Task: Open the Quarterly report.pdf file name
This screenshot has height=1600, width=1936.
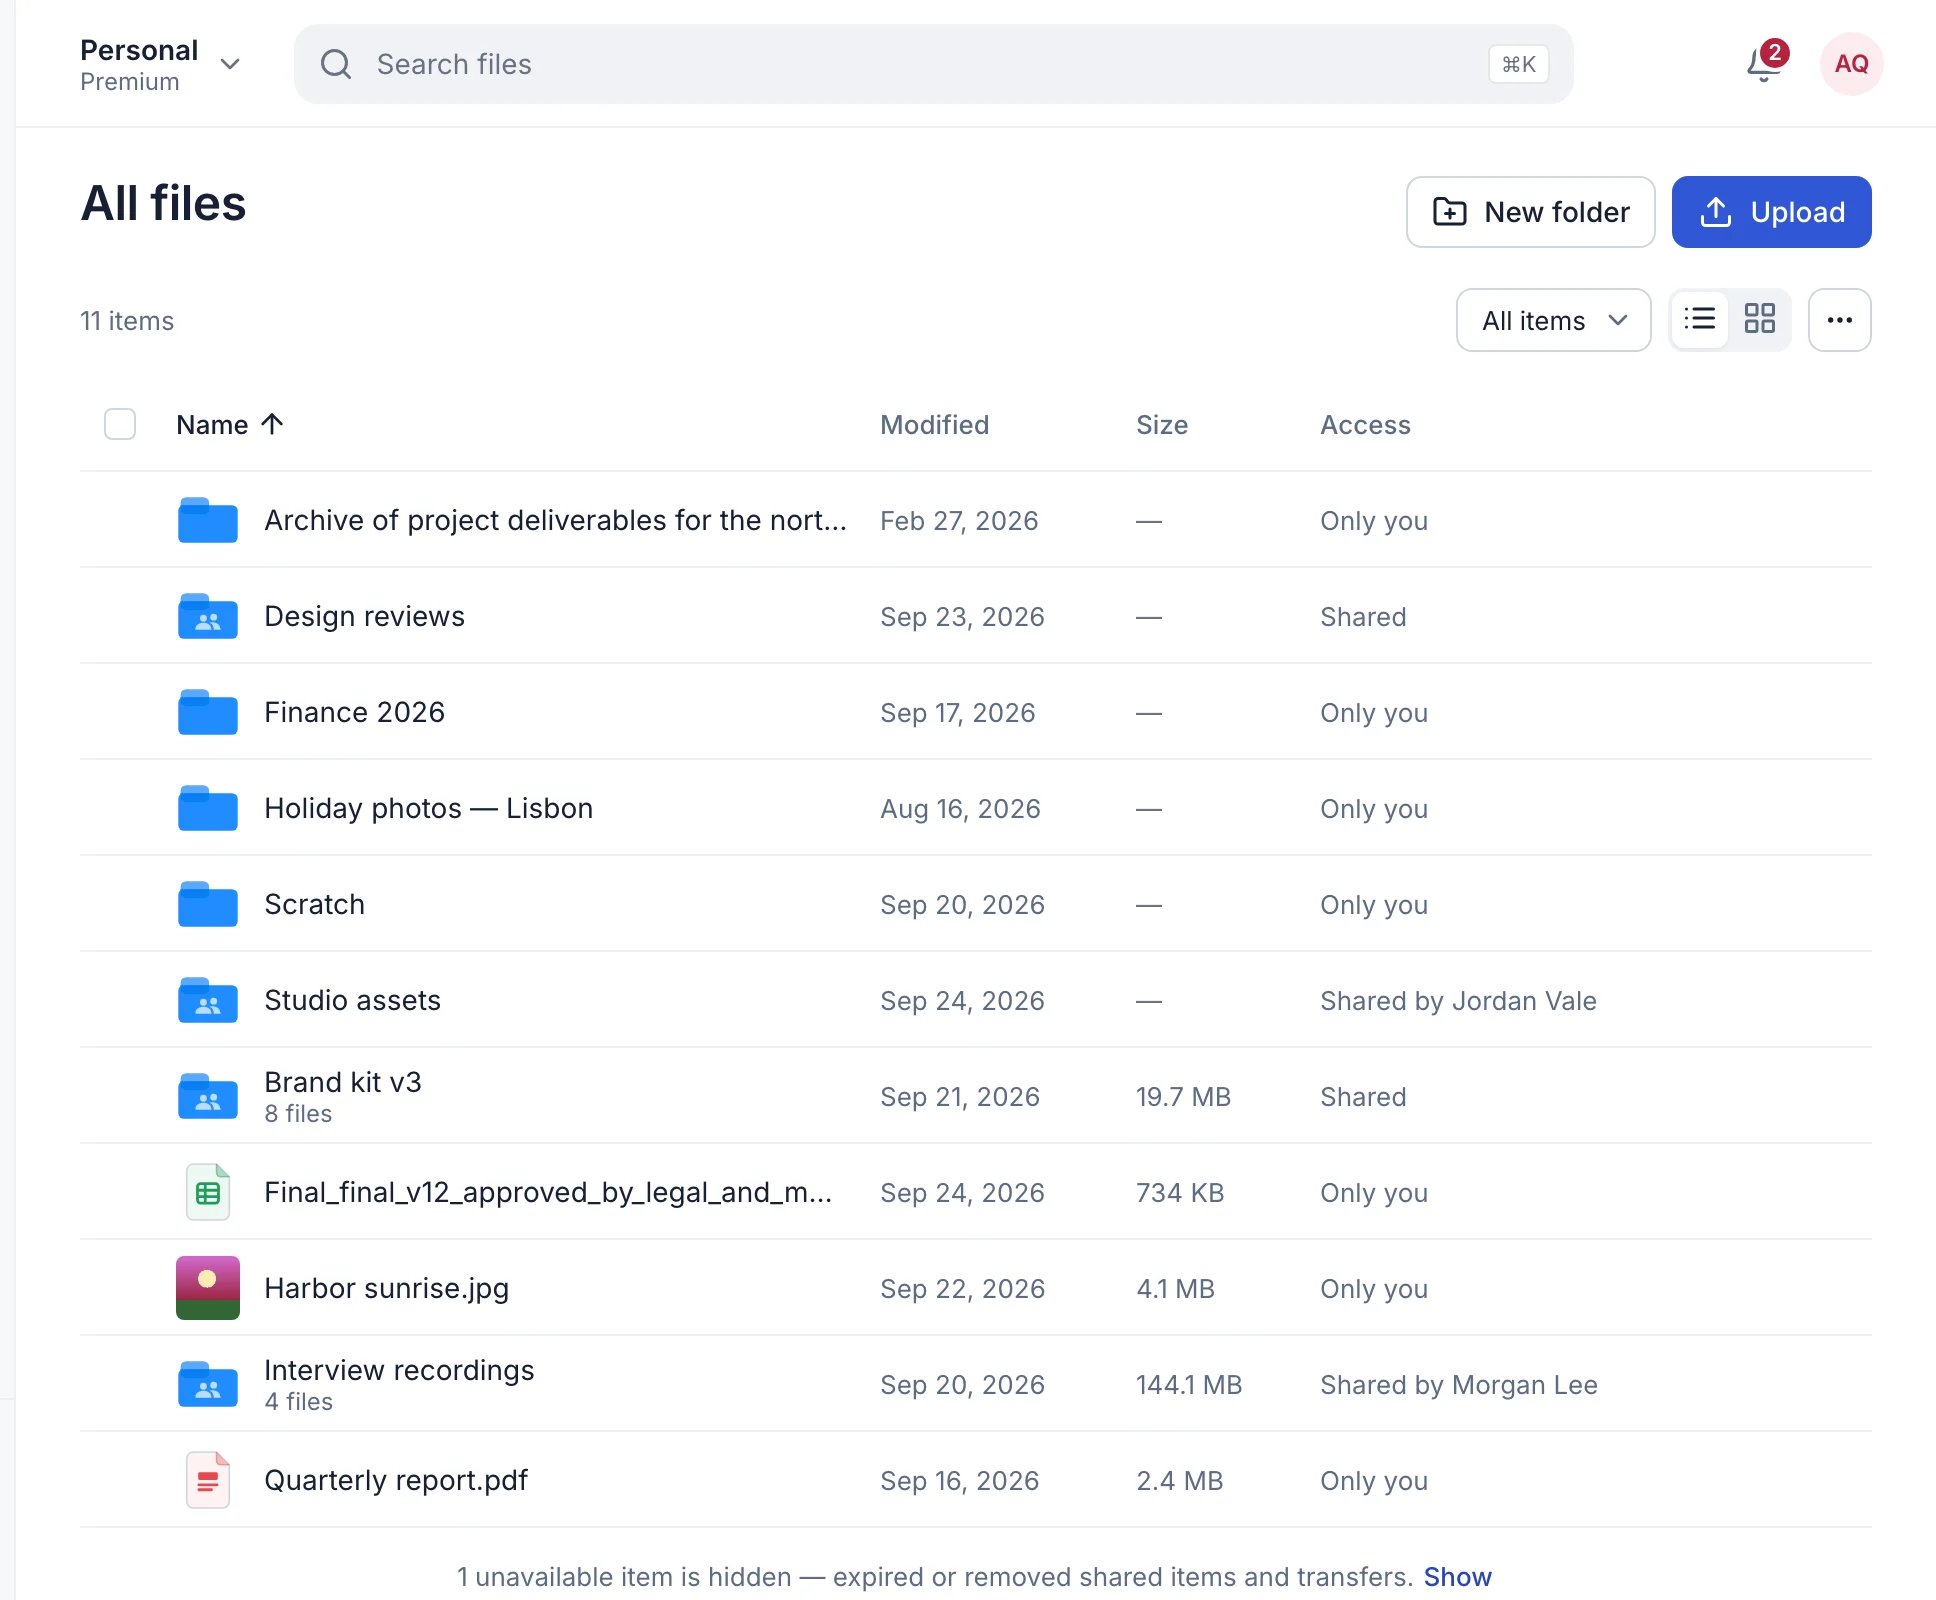Action: click(x=396, y=1480)
